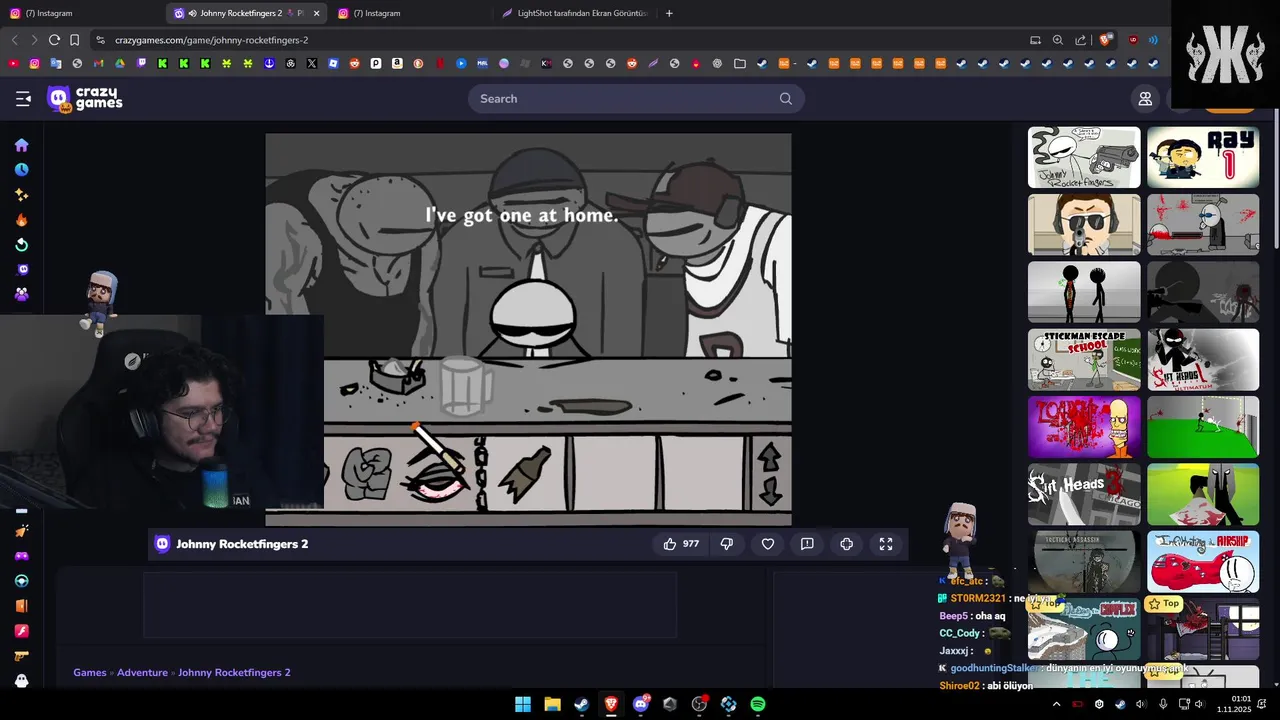This screenshot has width=1280, height=720.
Task: Open Multiplayer people icon in sidebar
Action: point(21,295)
